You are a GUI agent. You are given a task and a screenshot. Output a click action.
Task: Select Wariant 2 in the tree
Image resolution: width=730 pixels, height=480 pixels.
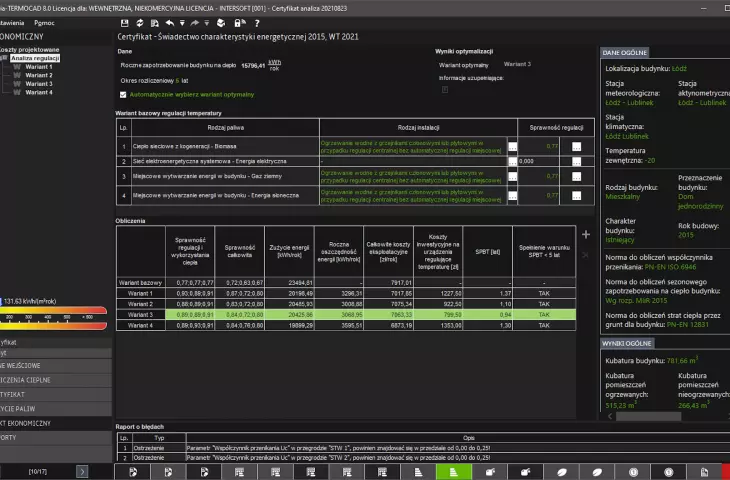[39, 75]
